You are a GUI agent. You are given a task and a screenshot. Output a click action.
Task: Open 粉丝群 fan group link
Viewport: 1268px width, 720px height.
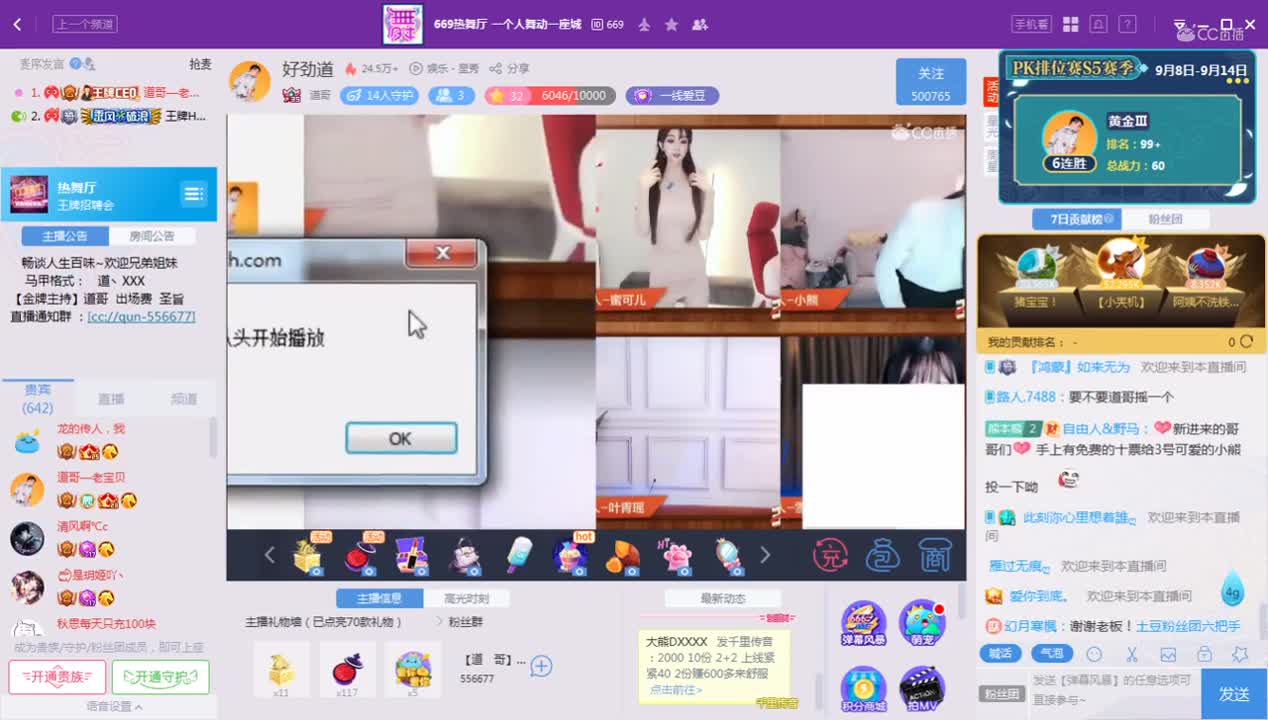[x=464, y=622]
